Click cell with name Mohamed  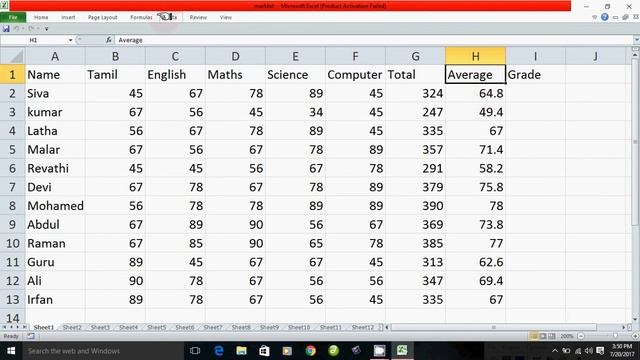[x=55, y=206]
